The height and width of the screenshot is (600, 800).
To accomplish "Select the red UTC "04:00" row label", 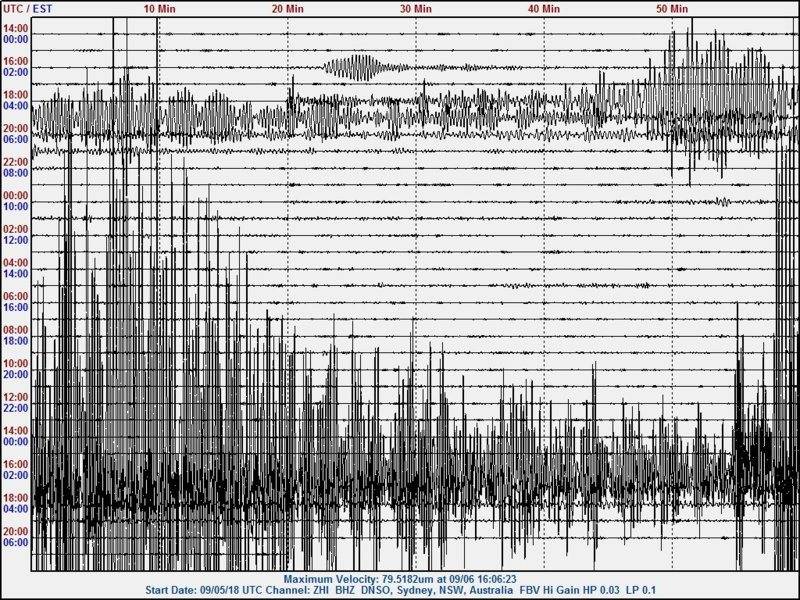I will click(x=16, y=263).
